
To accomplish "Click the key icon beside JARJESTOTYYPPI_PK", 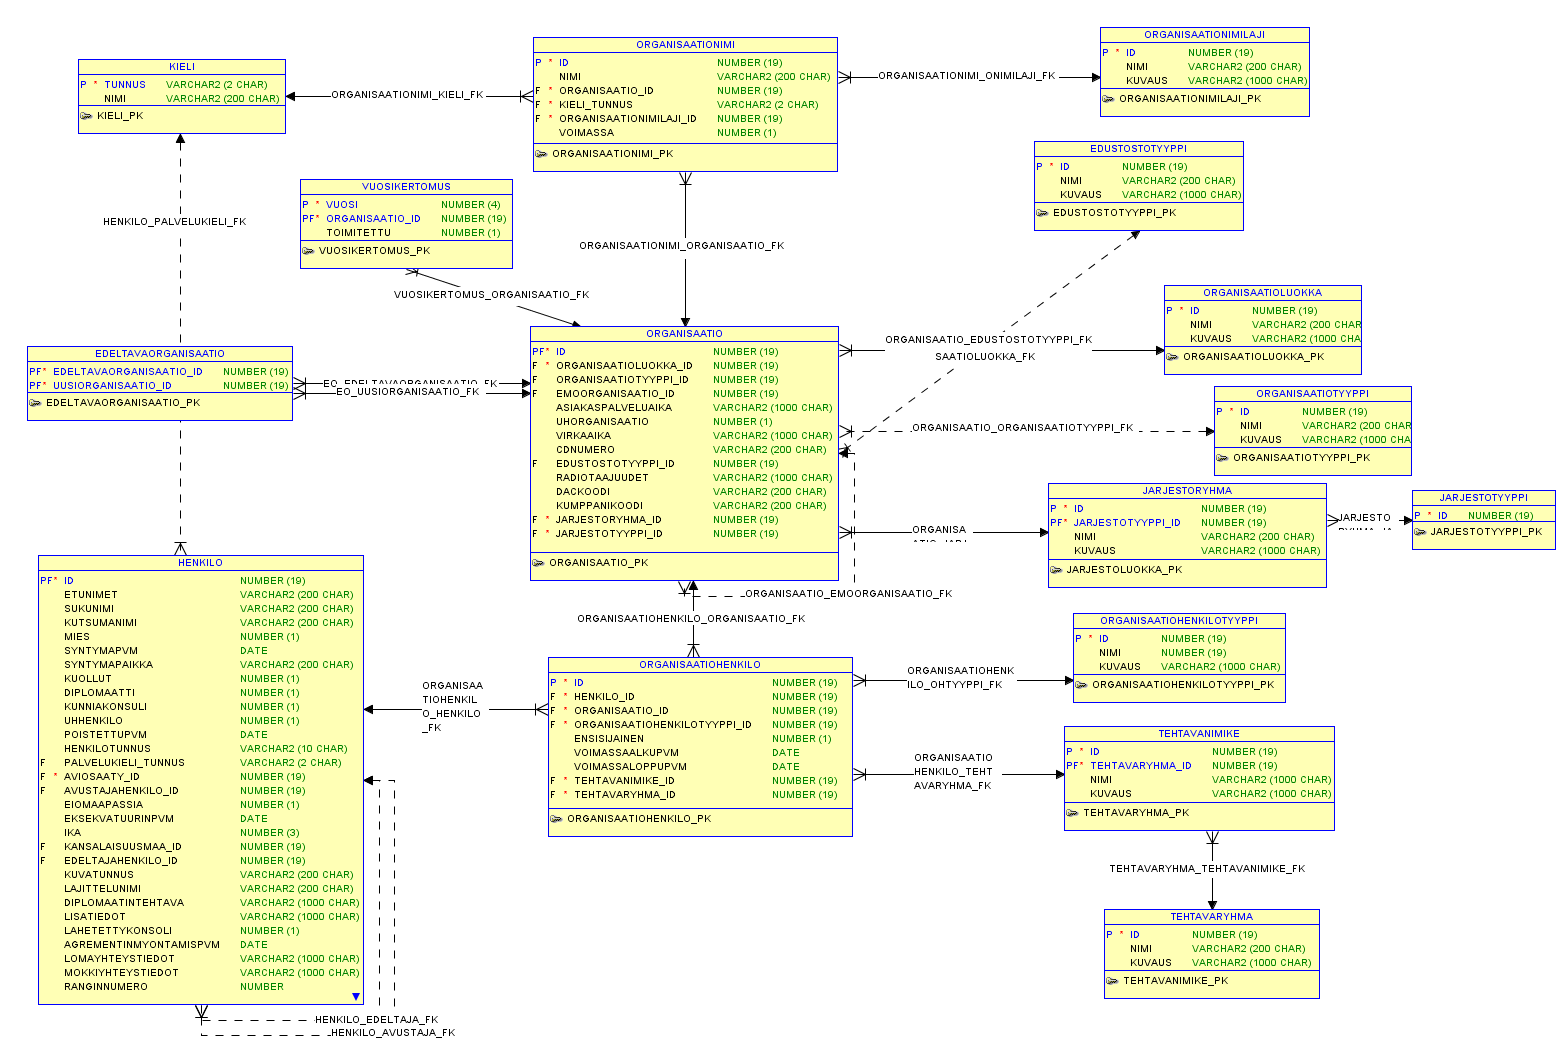I will click(x=1420, y=532).
